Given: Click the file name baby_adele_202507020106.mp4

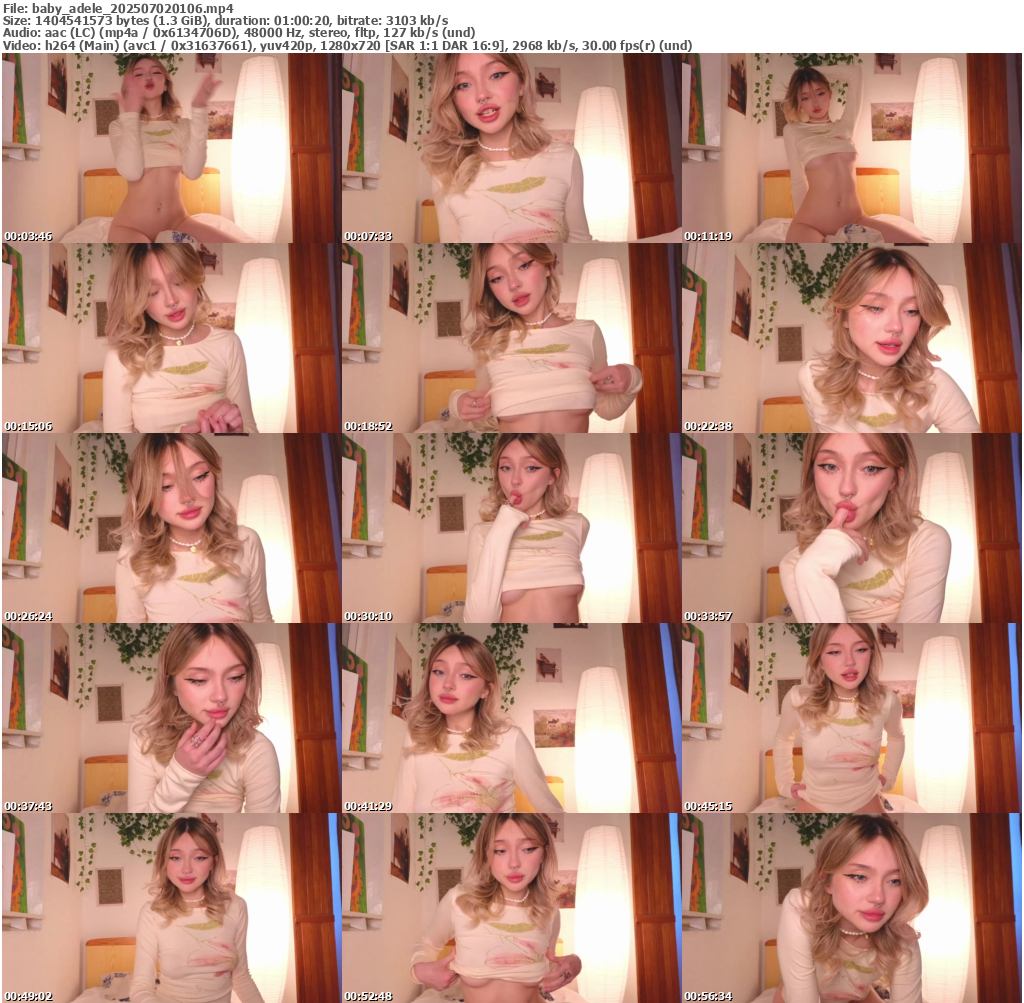Looking at the screenshot, I should coord(133,8).
